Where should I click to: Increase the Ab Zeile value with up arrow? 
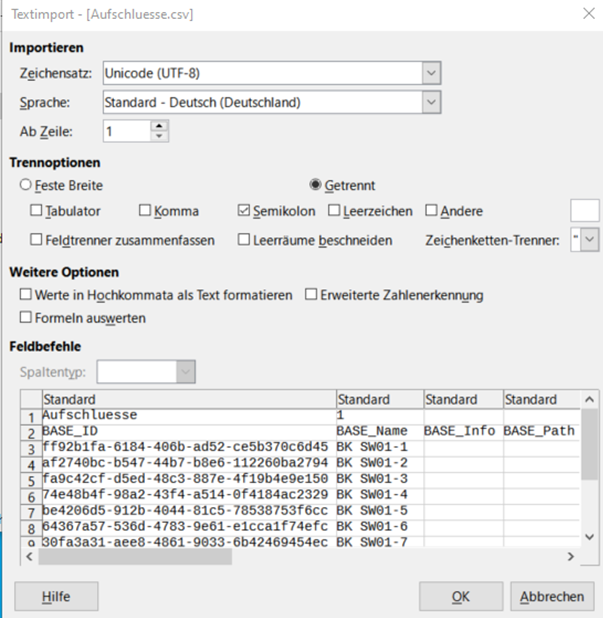pos(159,127)
